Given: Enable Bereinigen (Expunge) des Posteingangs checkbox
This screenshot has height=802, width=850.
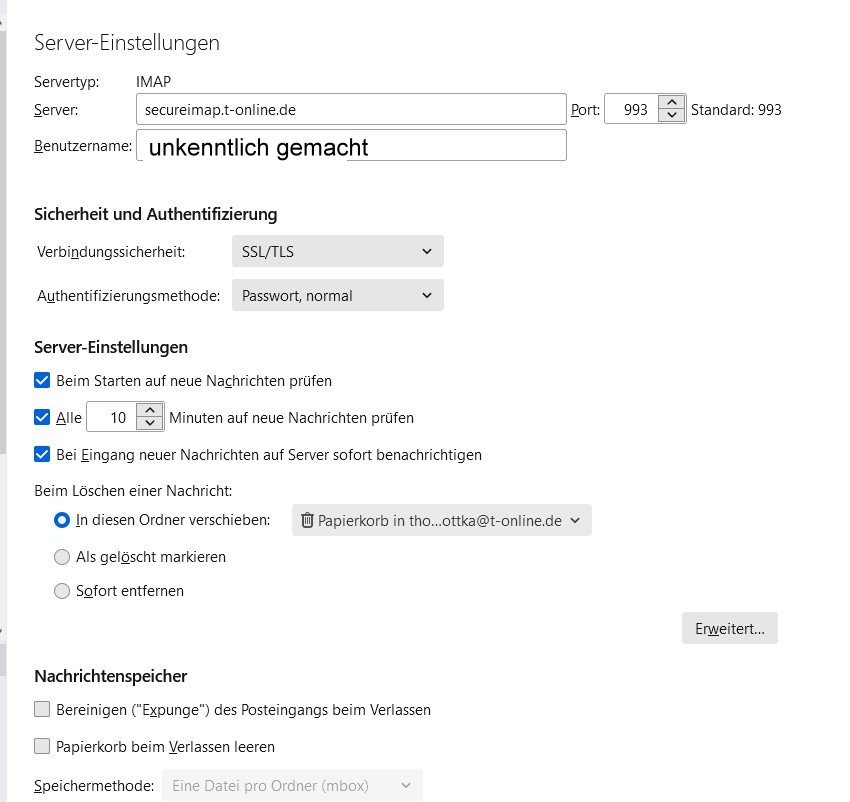Looking at the screenshot, I should pos(42,710).
